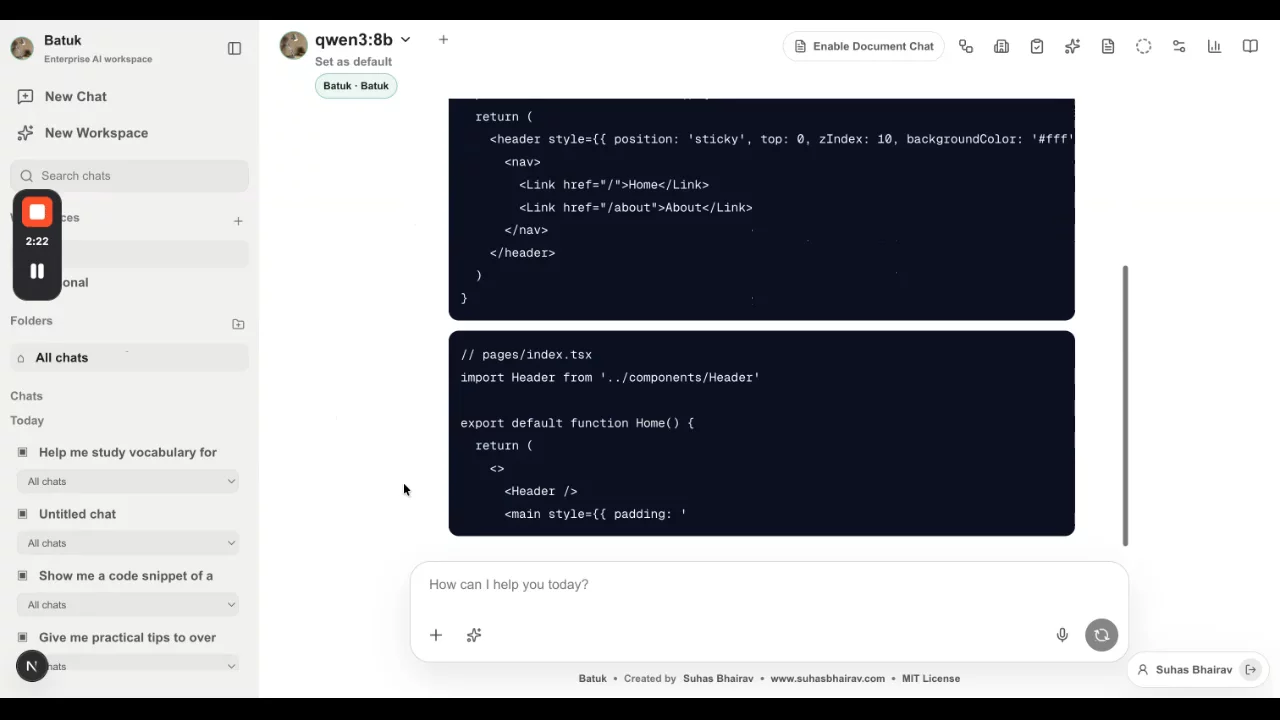Click the message input field
Viewport: 1280px width, 720px height.
tap(769, 585)
